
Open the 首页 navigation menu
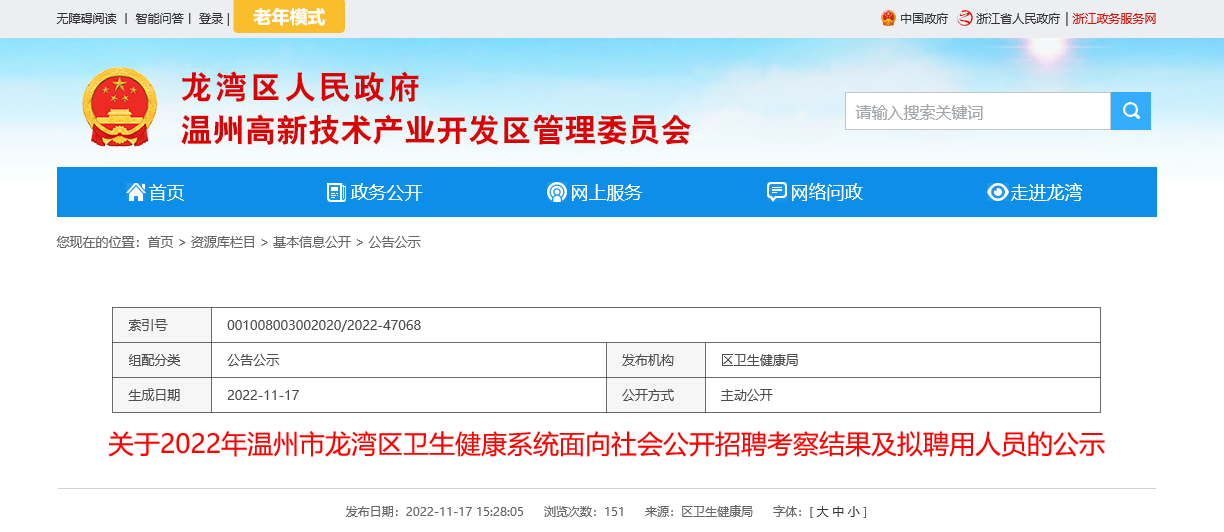[x=156, y=192]
